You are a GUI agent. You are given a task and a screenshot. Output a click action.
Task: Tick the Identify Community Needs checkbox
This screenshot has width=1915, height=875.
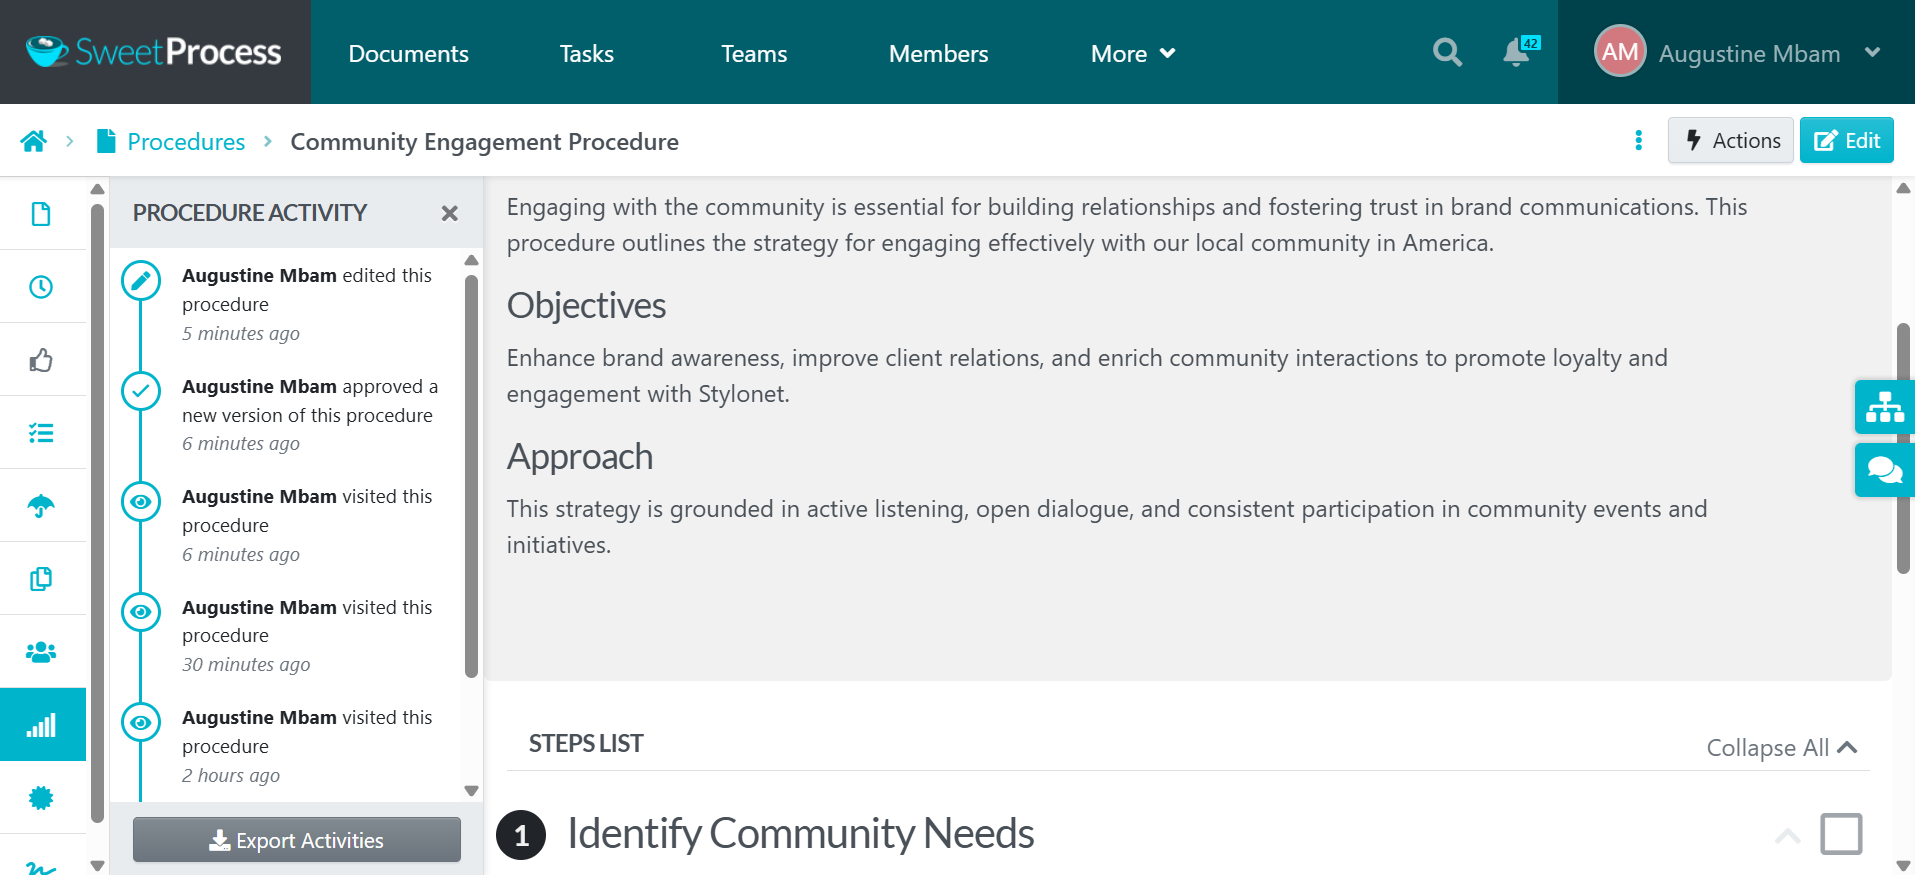tap(1841, 834)
